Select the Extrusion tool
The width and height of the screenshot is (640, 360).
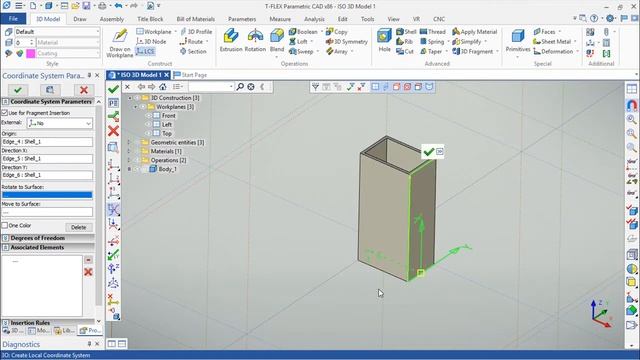point(231,40)
